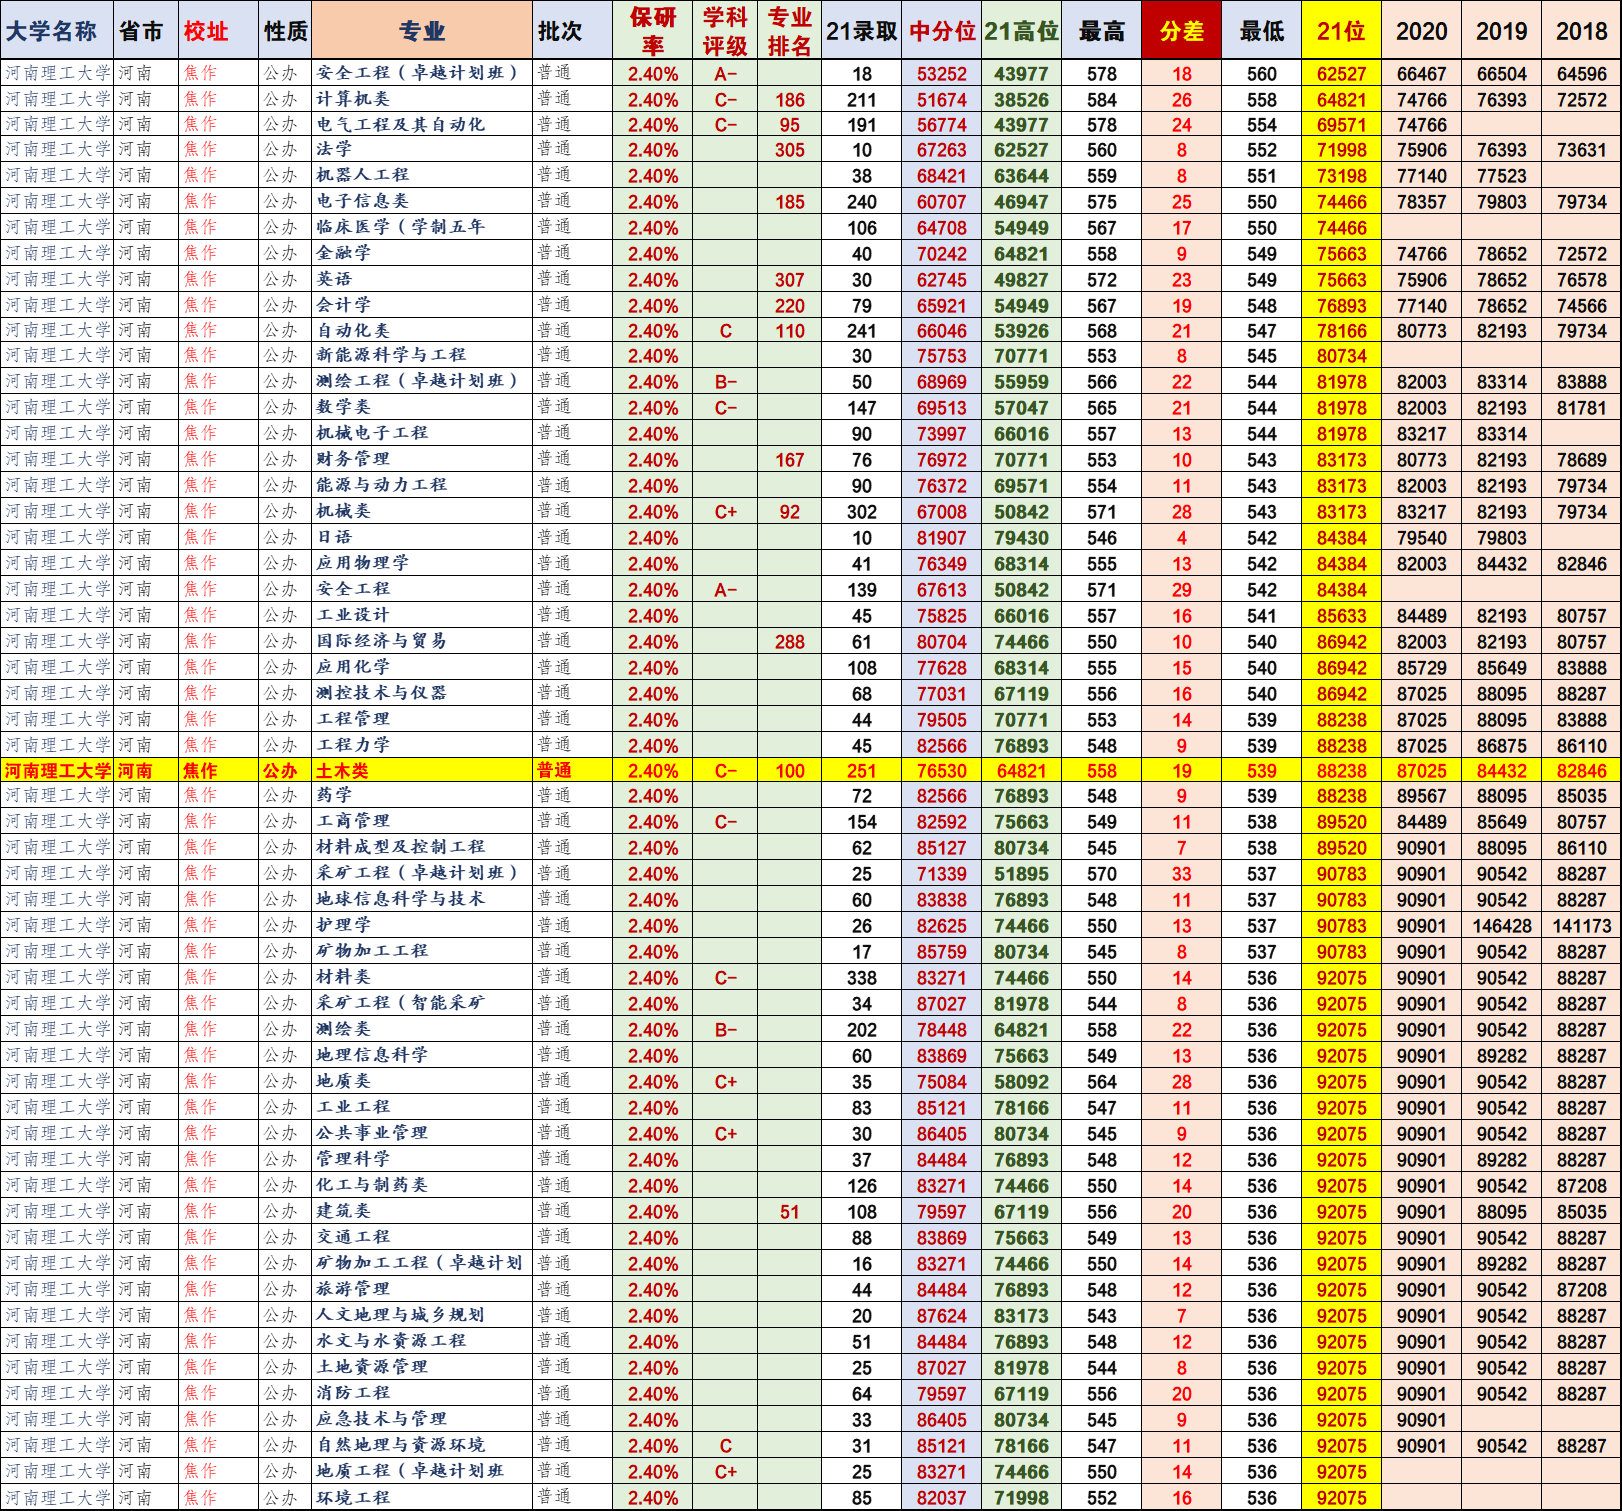Select the 性质 column header
The height and width of the screenshot is (1511, 1622).
(286, 31)
